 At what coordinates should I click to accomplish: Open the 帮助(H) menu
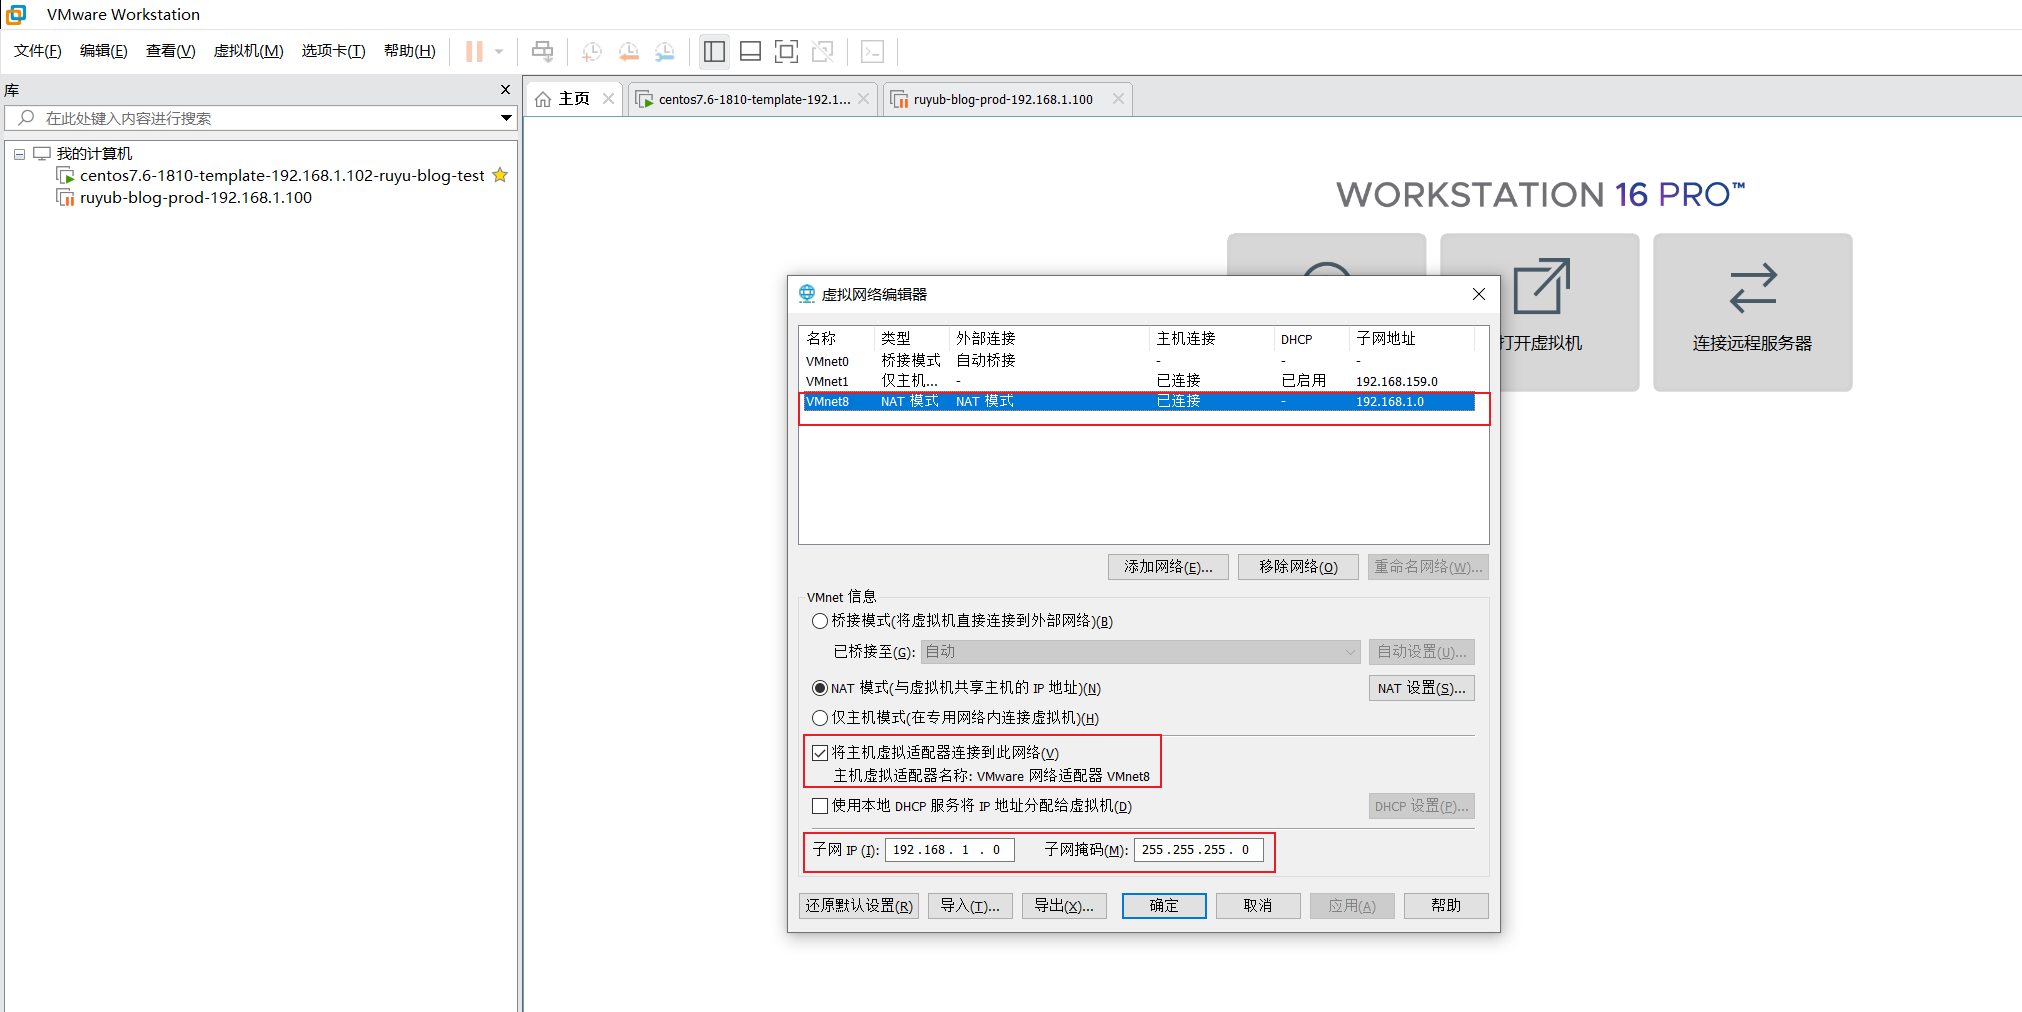410,51
